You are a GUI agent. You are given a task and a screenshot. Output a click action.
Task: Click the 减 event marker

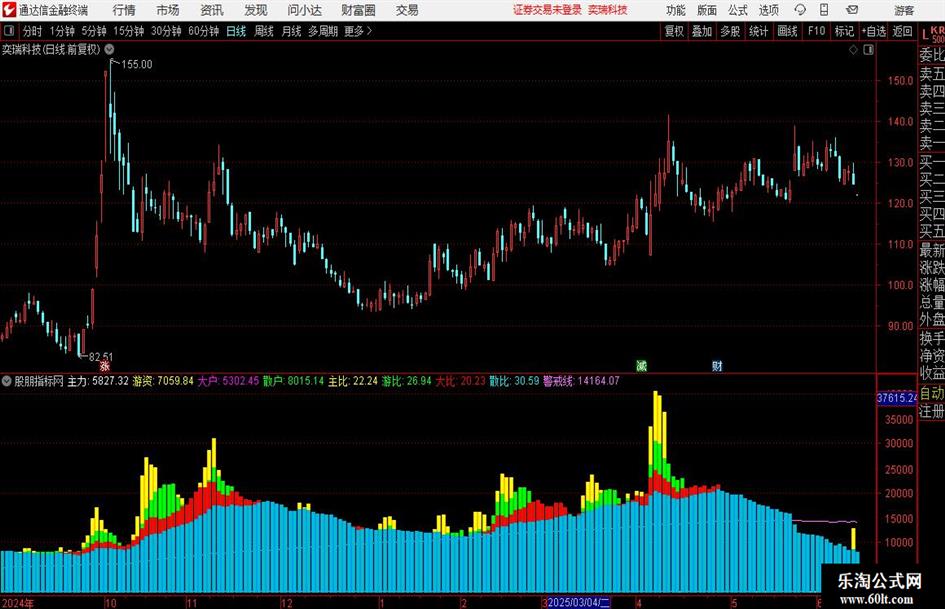point(641,366)
